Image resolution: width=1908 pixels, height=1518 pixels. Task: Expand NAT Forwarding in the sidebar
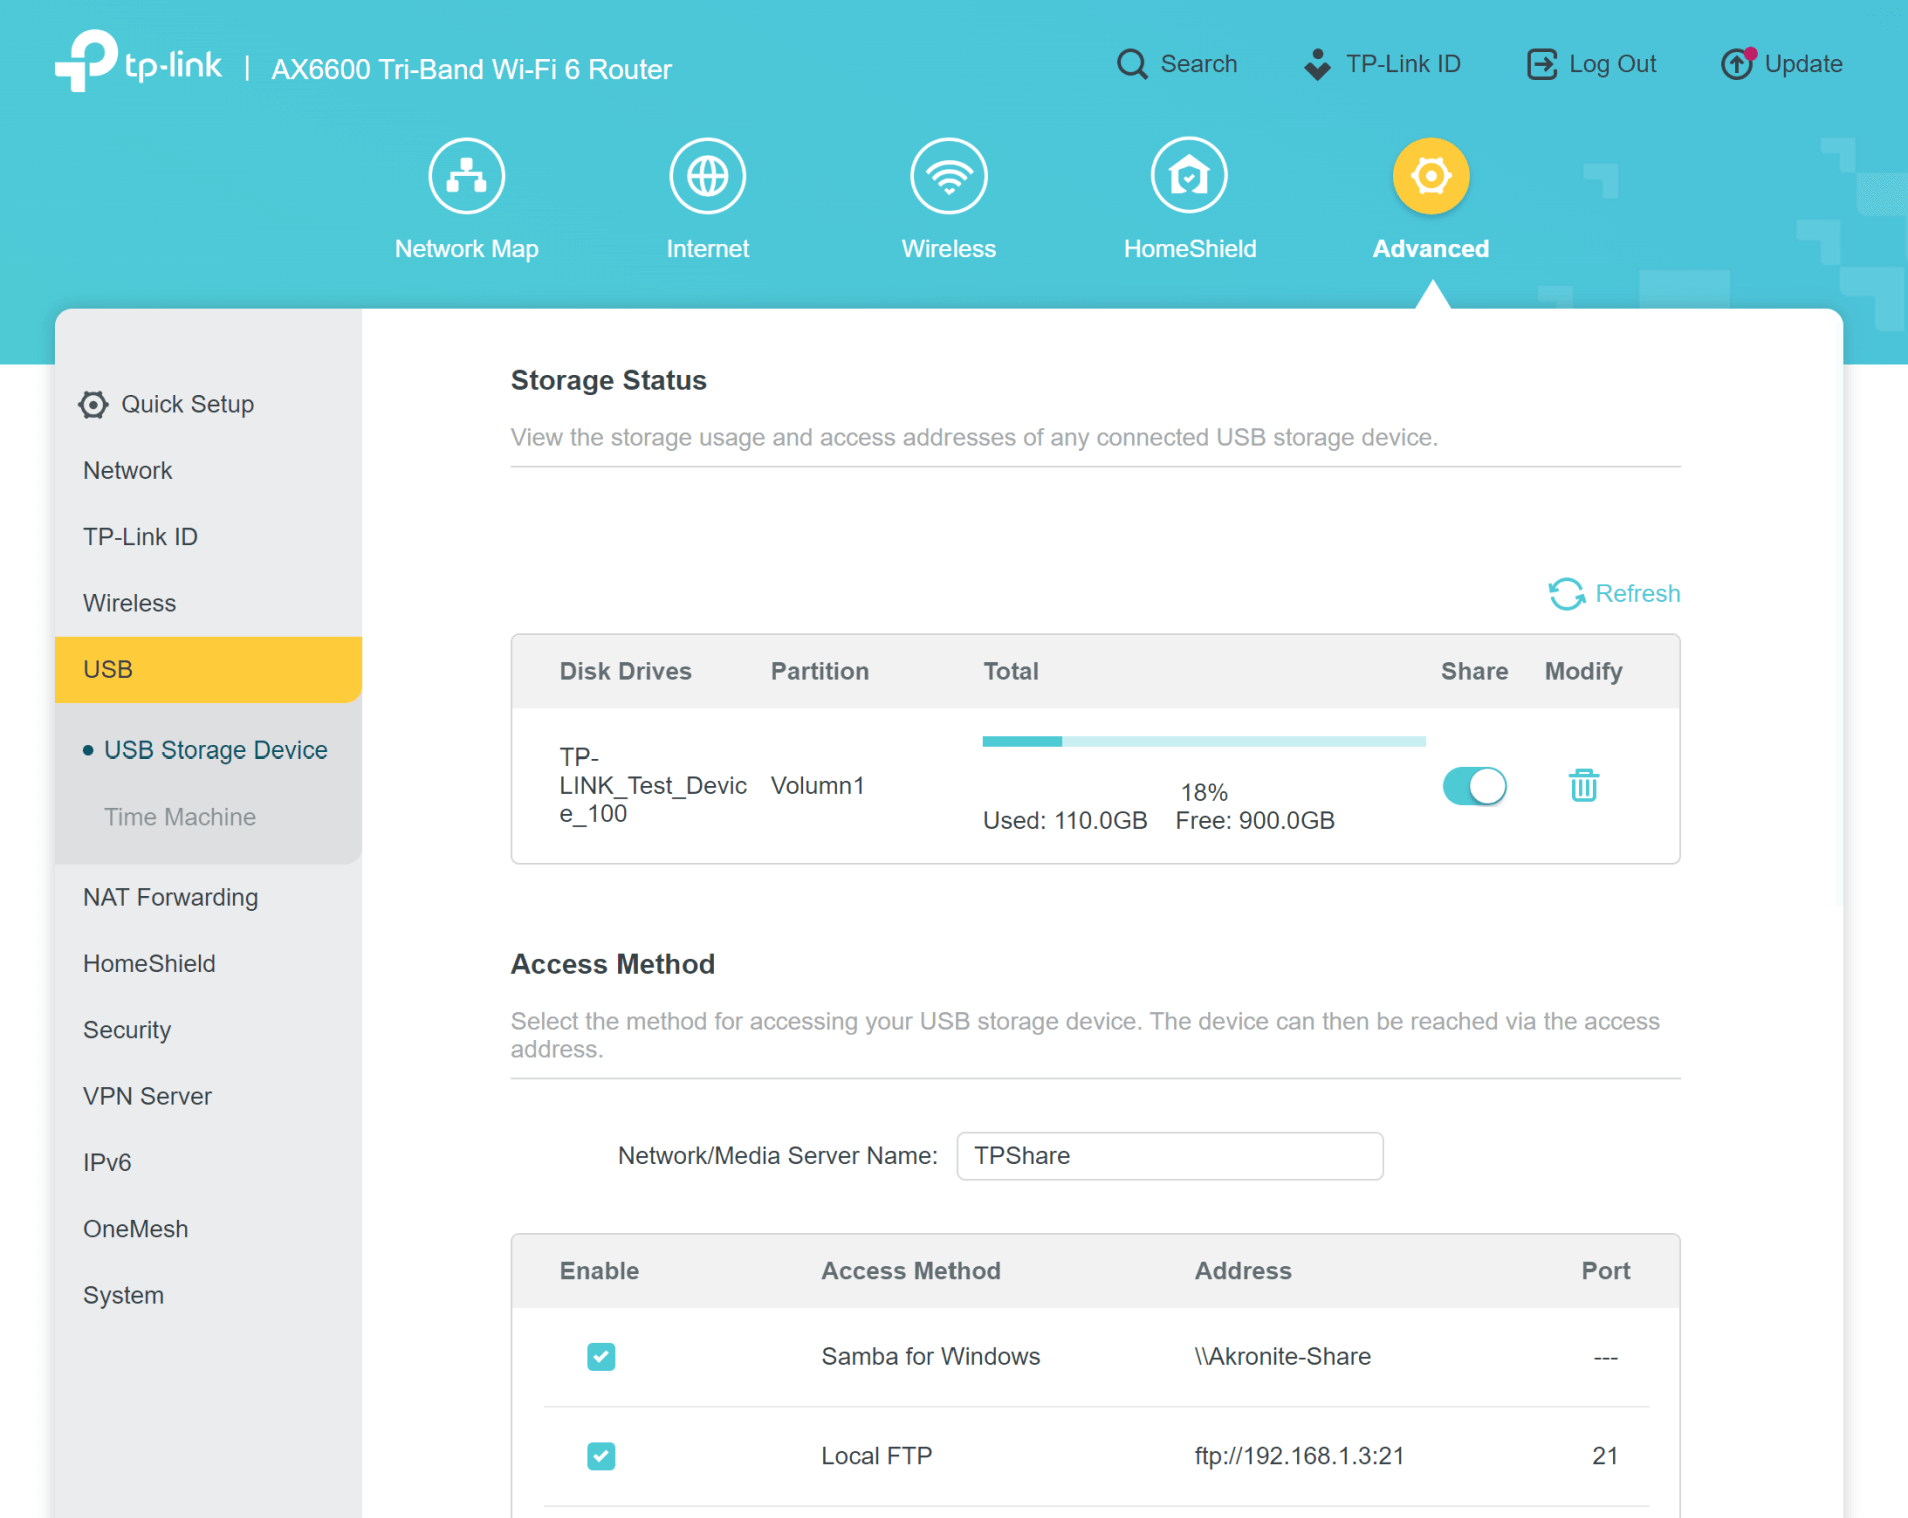pyautogui.click(x=171, y=897)
